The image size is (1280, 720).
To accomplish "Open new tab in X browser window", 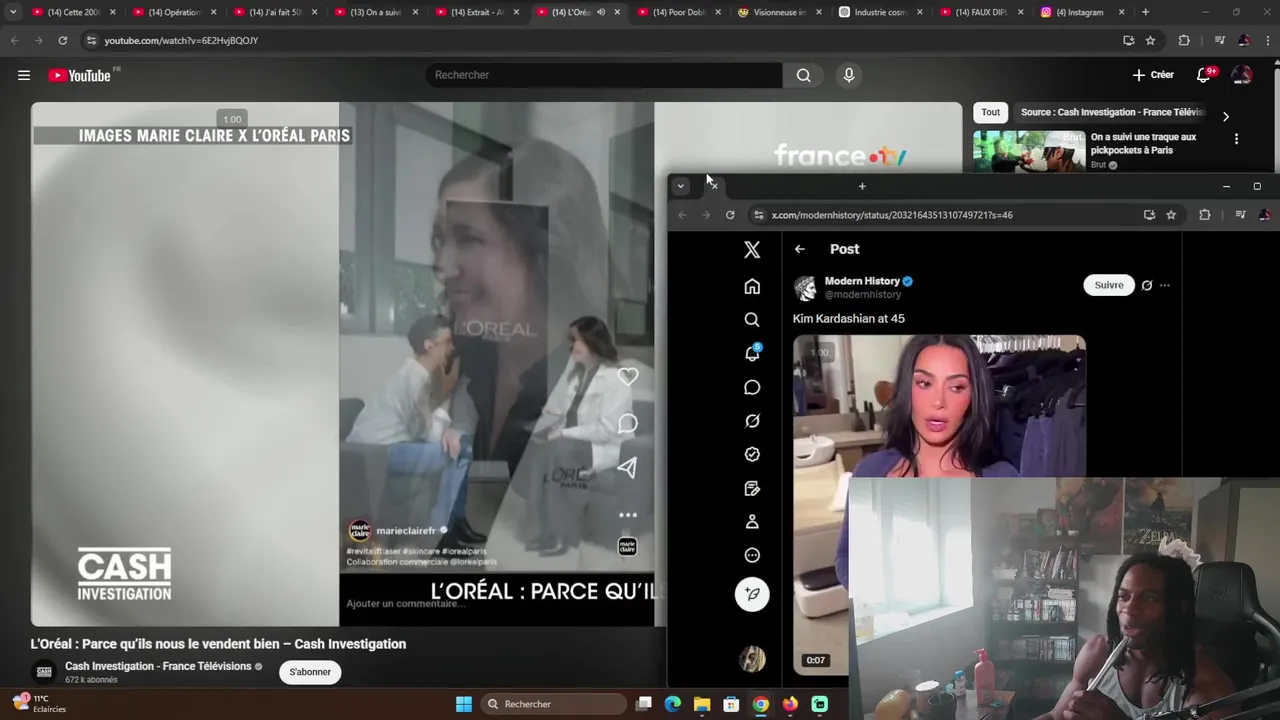I will (862, 186).
